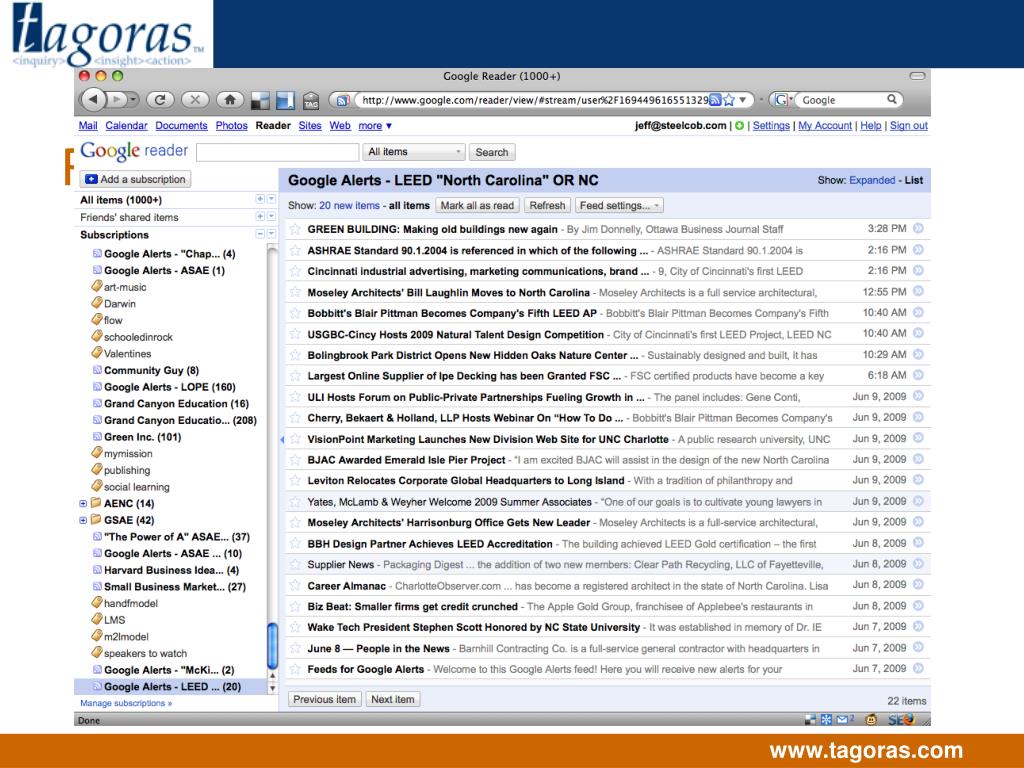The image size is (1024, 768).
Task: Click the Stop loading X icon
Action: tap(195, 100)
